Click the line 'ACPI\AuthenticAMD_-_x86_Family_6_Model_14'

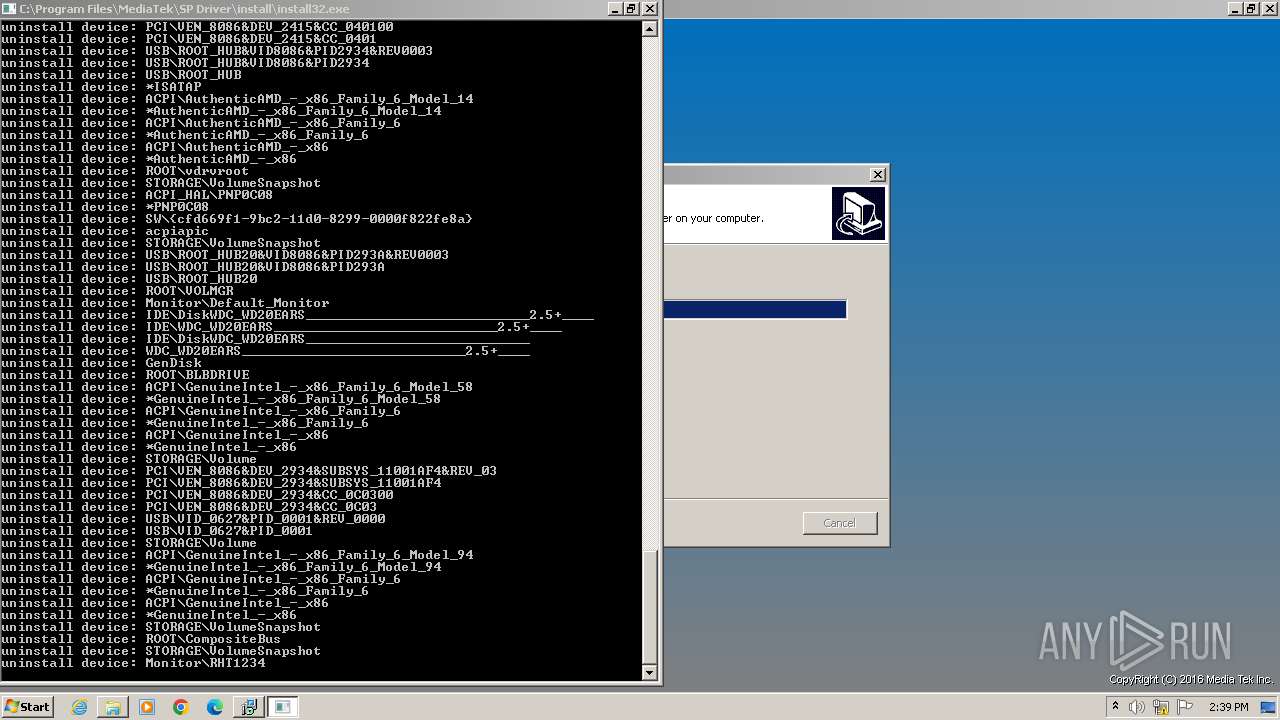237,99
